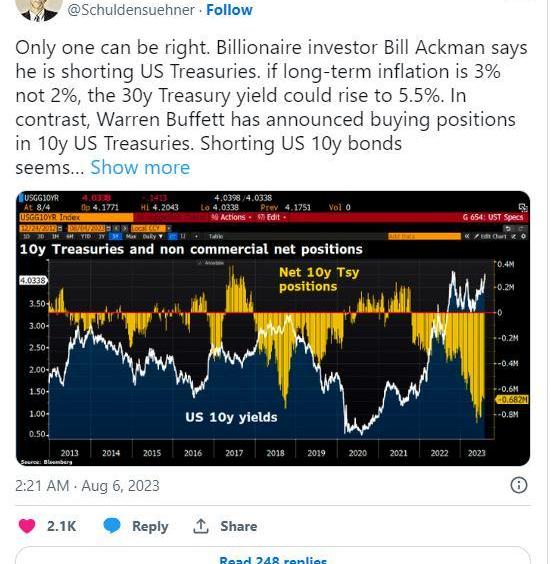551x564 pixels.
Task: Expand the Daily frequency dropdown
Action: pyautogui.click(x=152, y=236)
